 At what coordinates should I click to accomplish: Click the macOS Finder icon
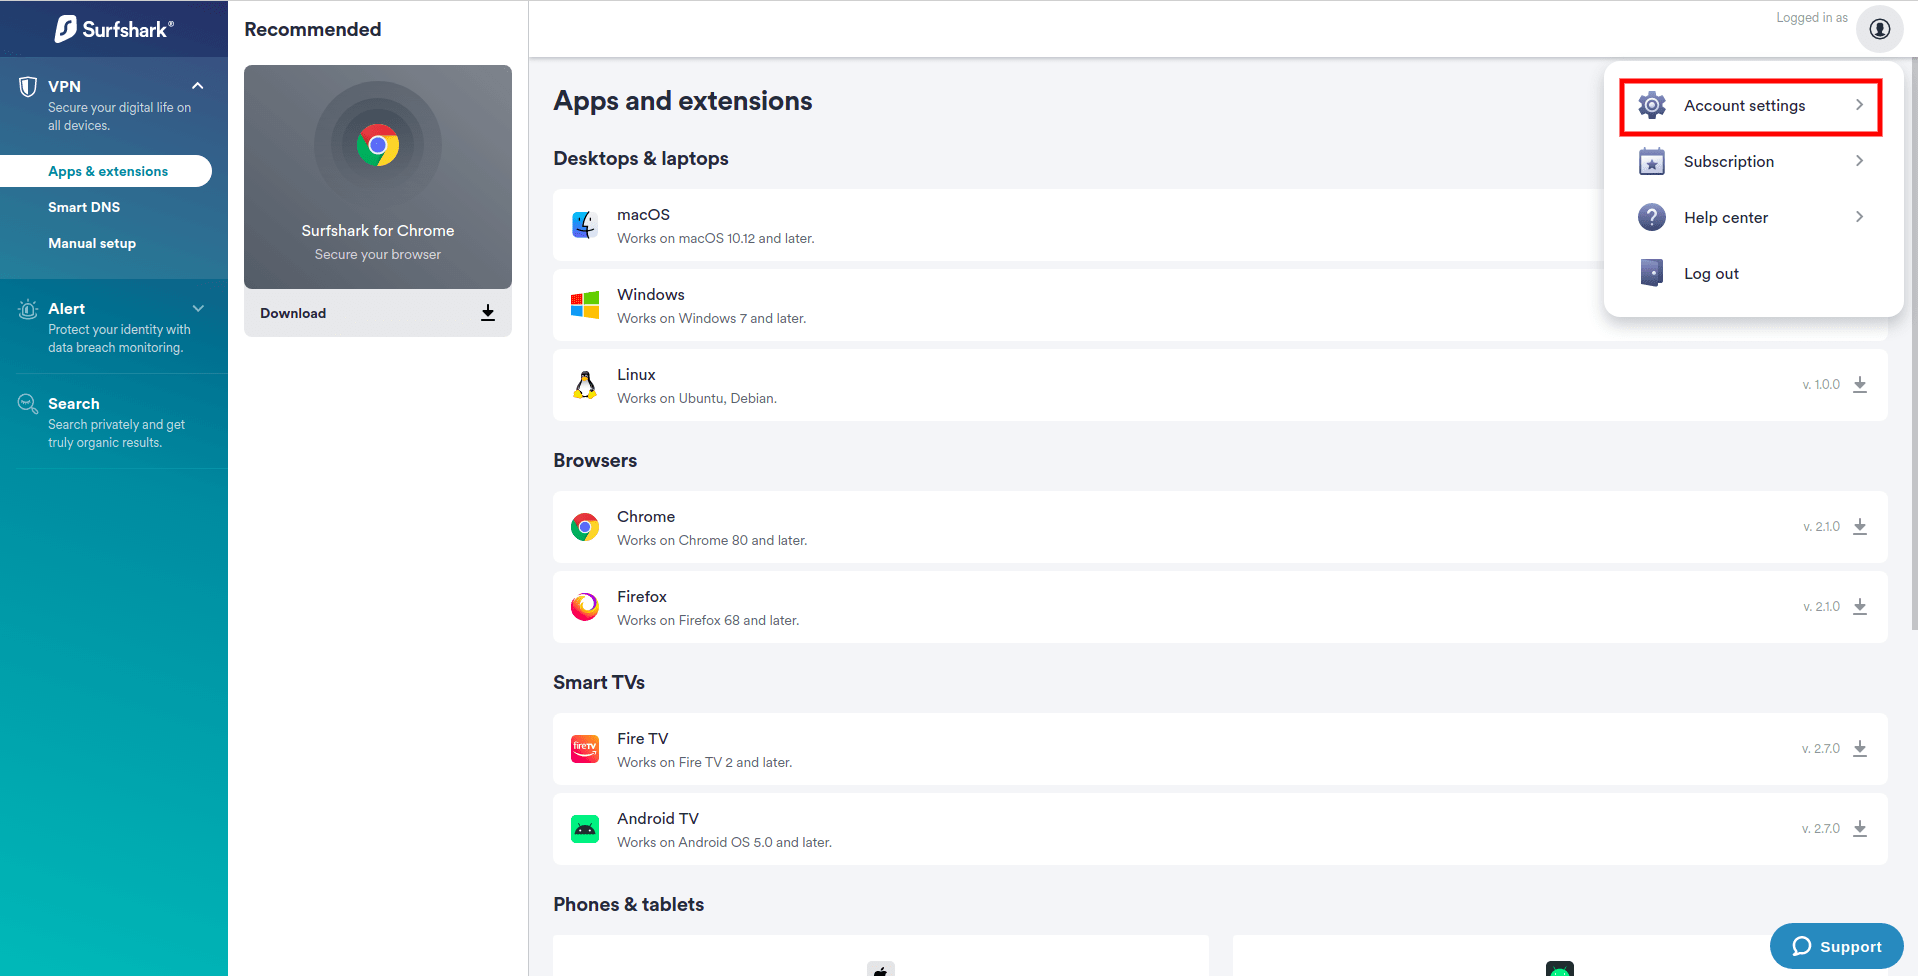coord(585,225)
